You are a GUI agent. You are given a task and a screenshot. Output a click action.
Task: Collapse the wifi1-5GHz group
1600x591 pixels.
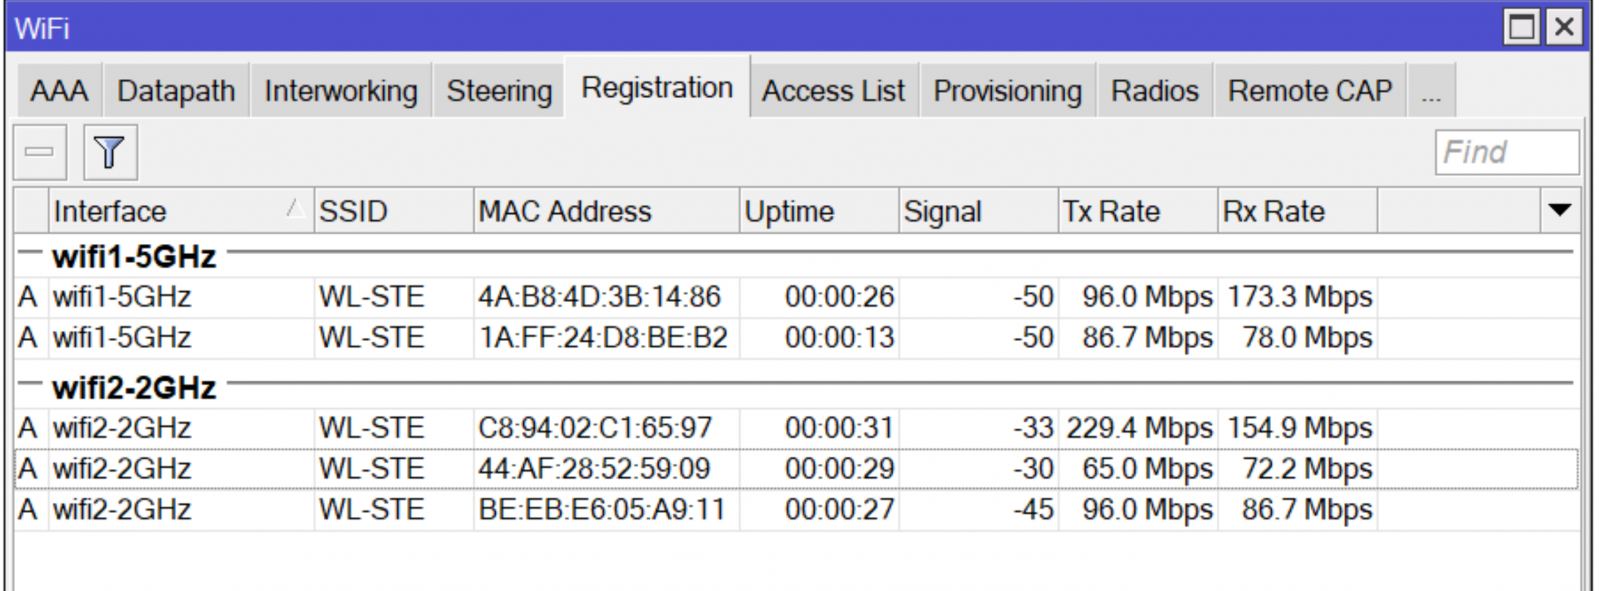coord(30,253)
